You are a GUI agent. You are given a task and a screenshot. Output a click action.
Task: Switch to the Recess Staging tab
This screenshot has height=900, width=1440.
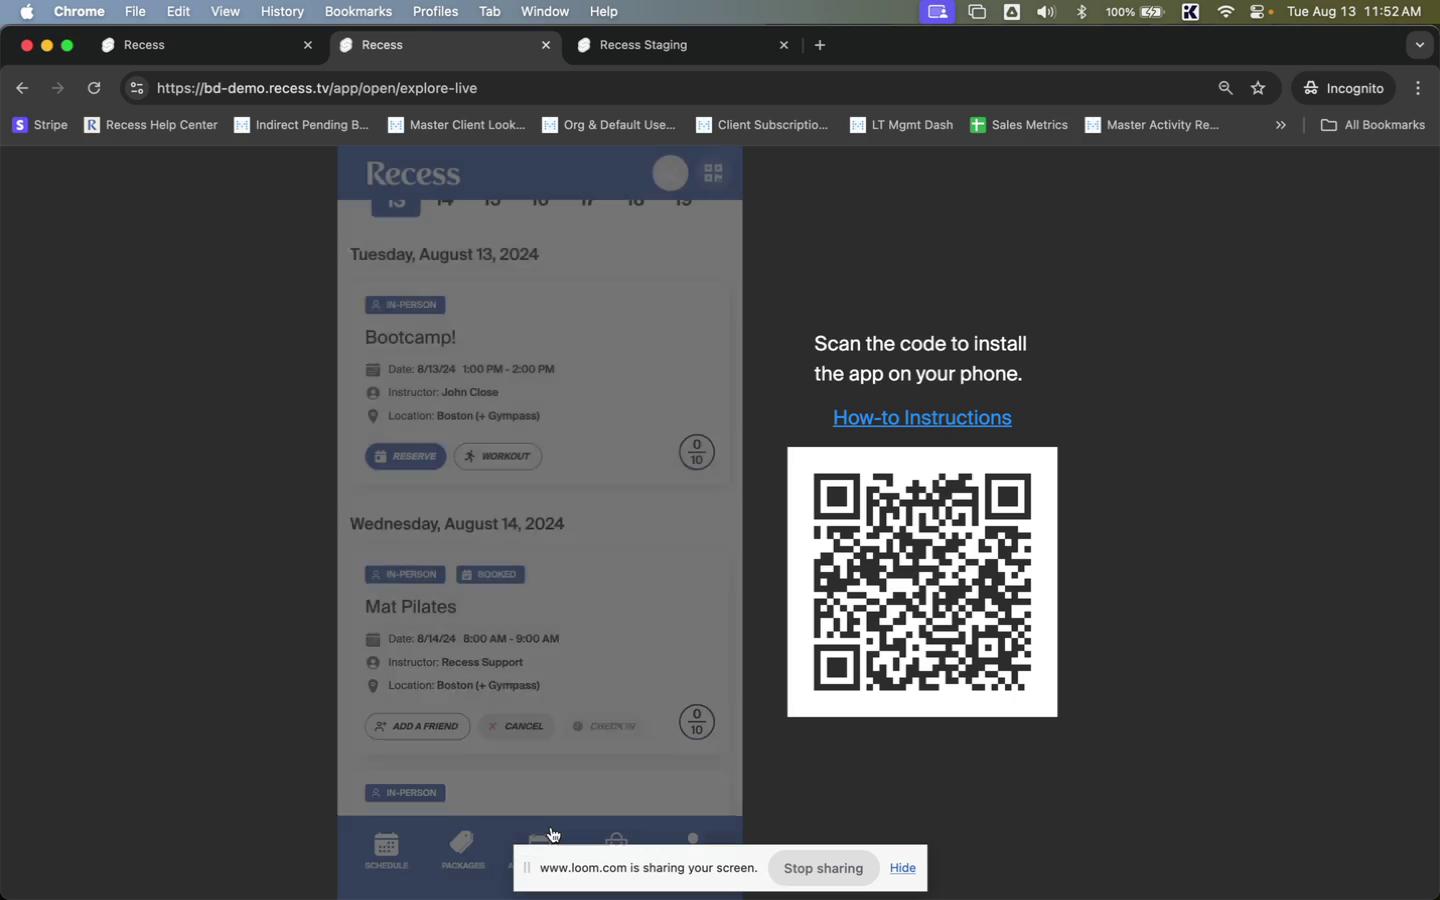tap(684, 45)
